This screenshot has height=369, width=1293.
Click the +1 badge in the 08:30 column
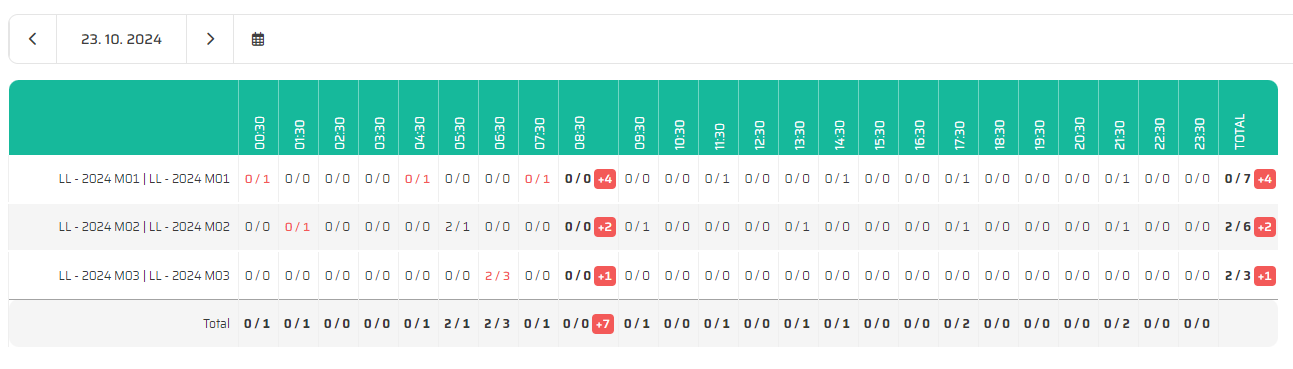coord(604,275)
